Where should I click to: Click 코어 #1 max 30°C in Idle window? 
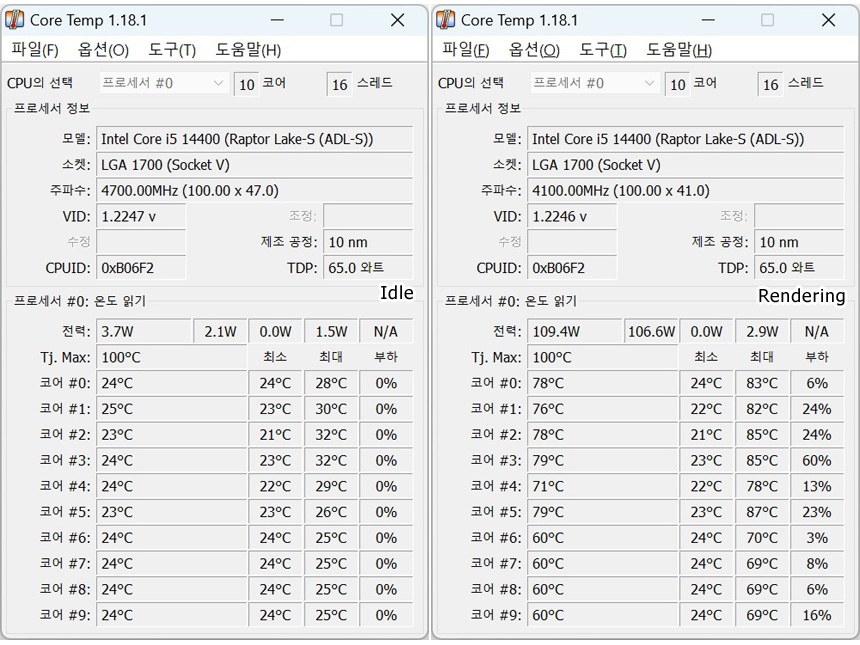click(331, 409)
